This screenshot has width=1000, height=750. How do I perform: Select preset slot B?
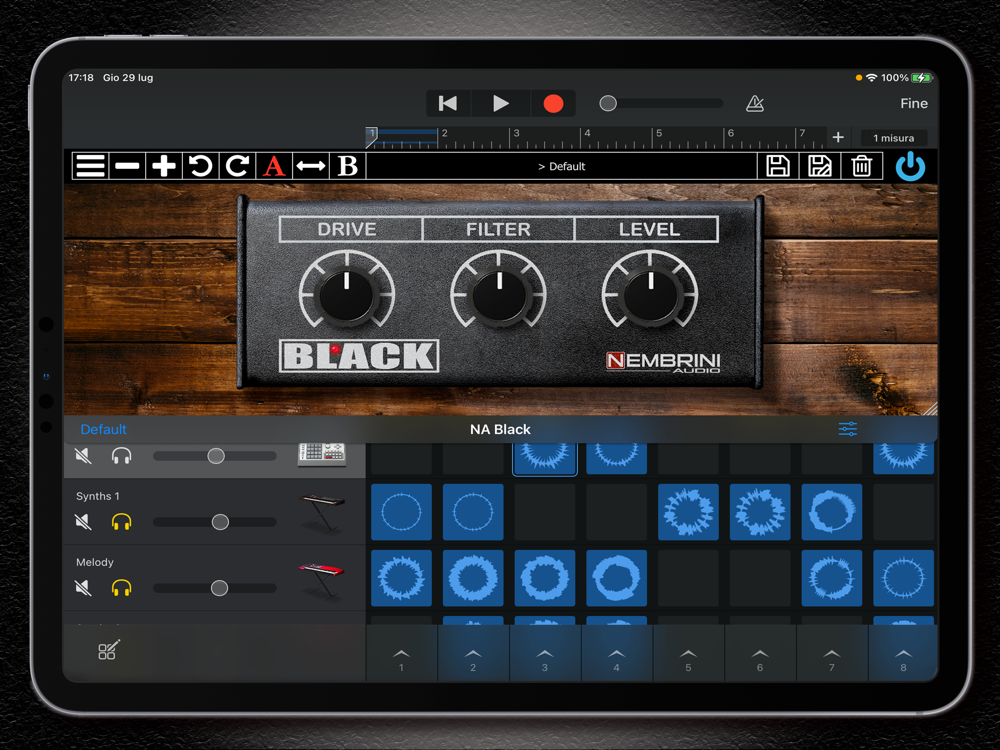(348, 166)
